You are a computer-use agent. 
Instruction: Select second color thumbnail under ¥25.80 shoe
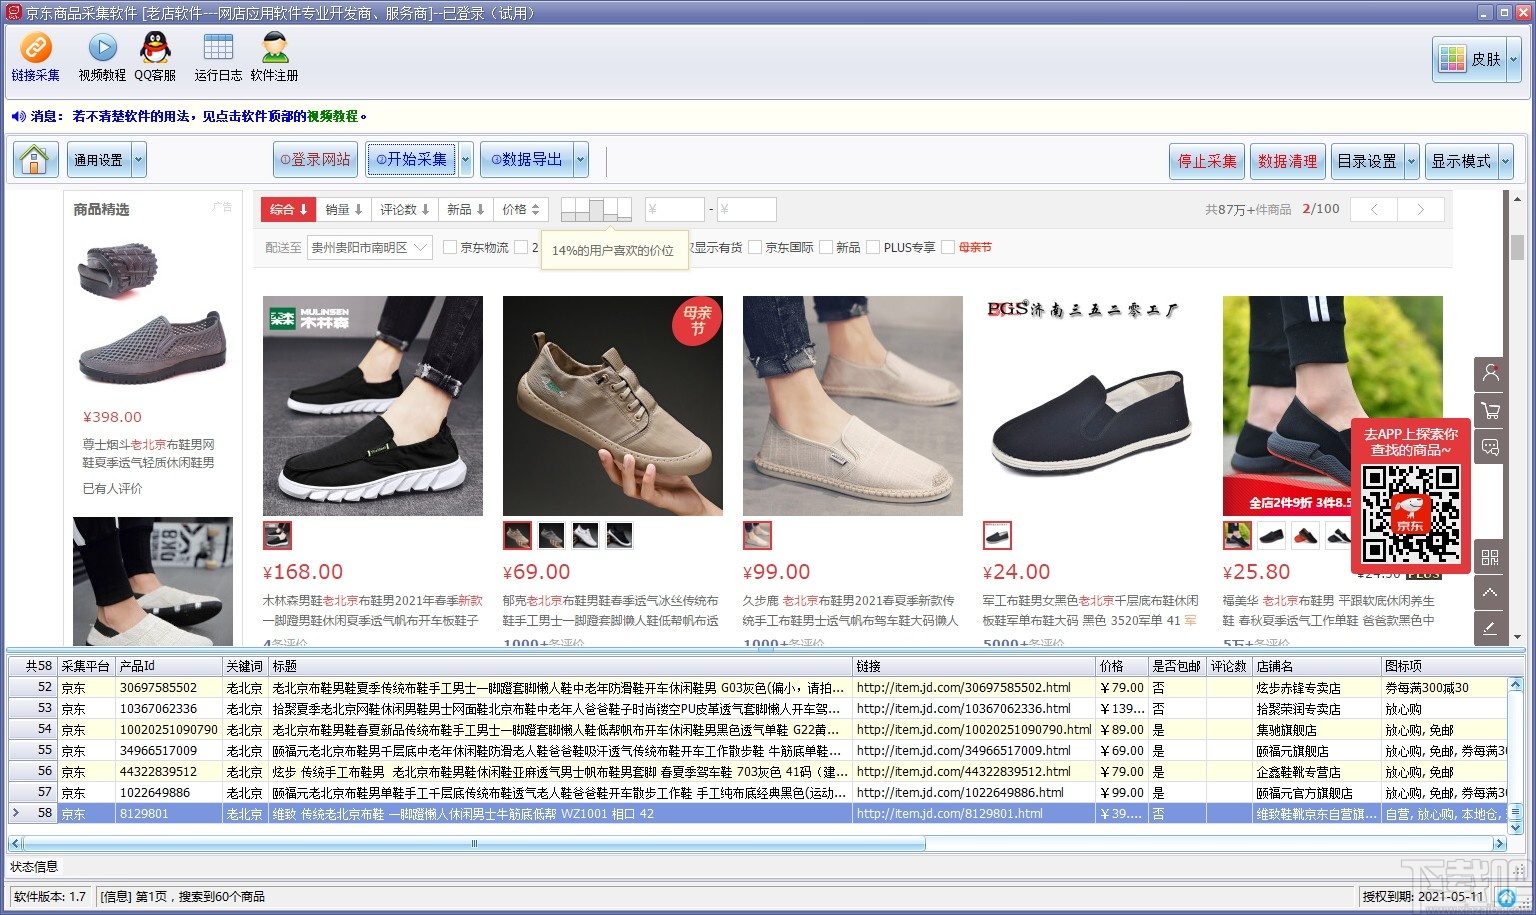(x=1271, y=536)
